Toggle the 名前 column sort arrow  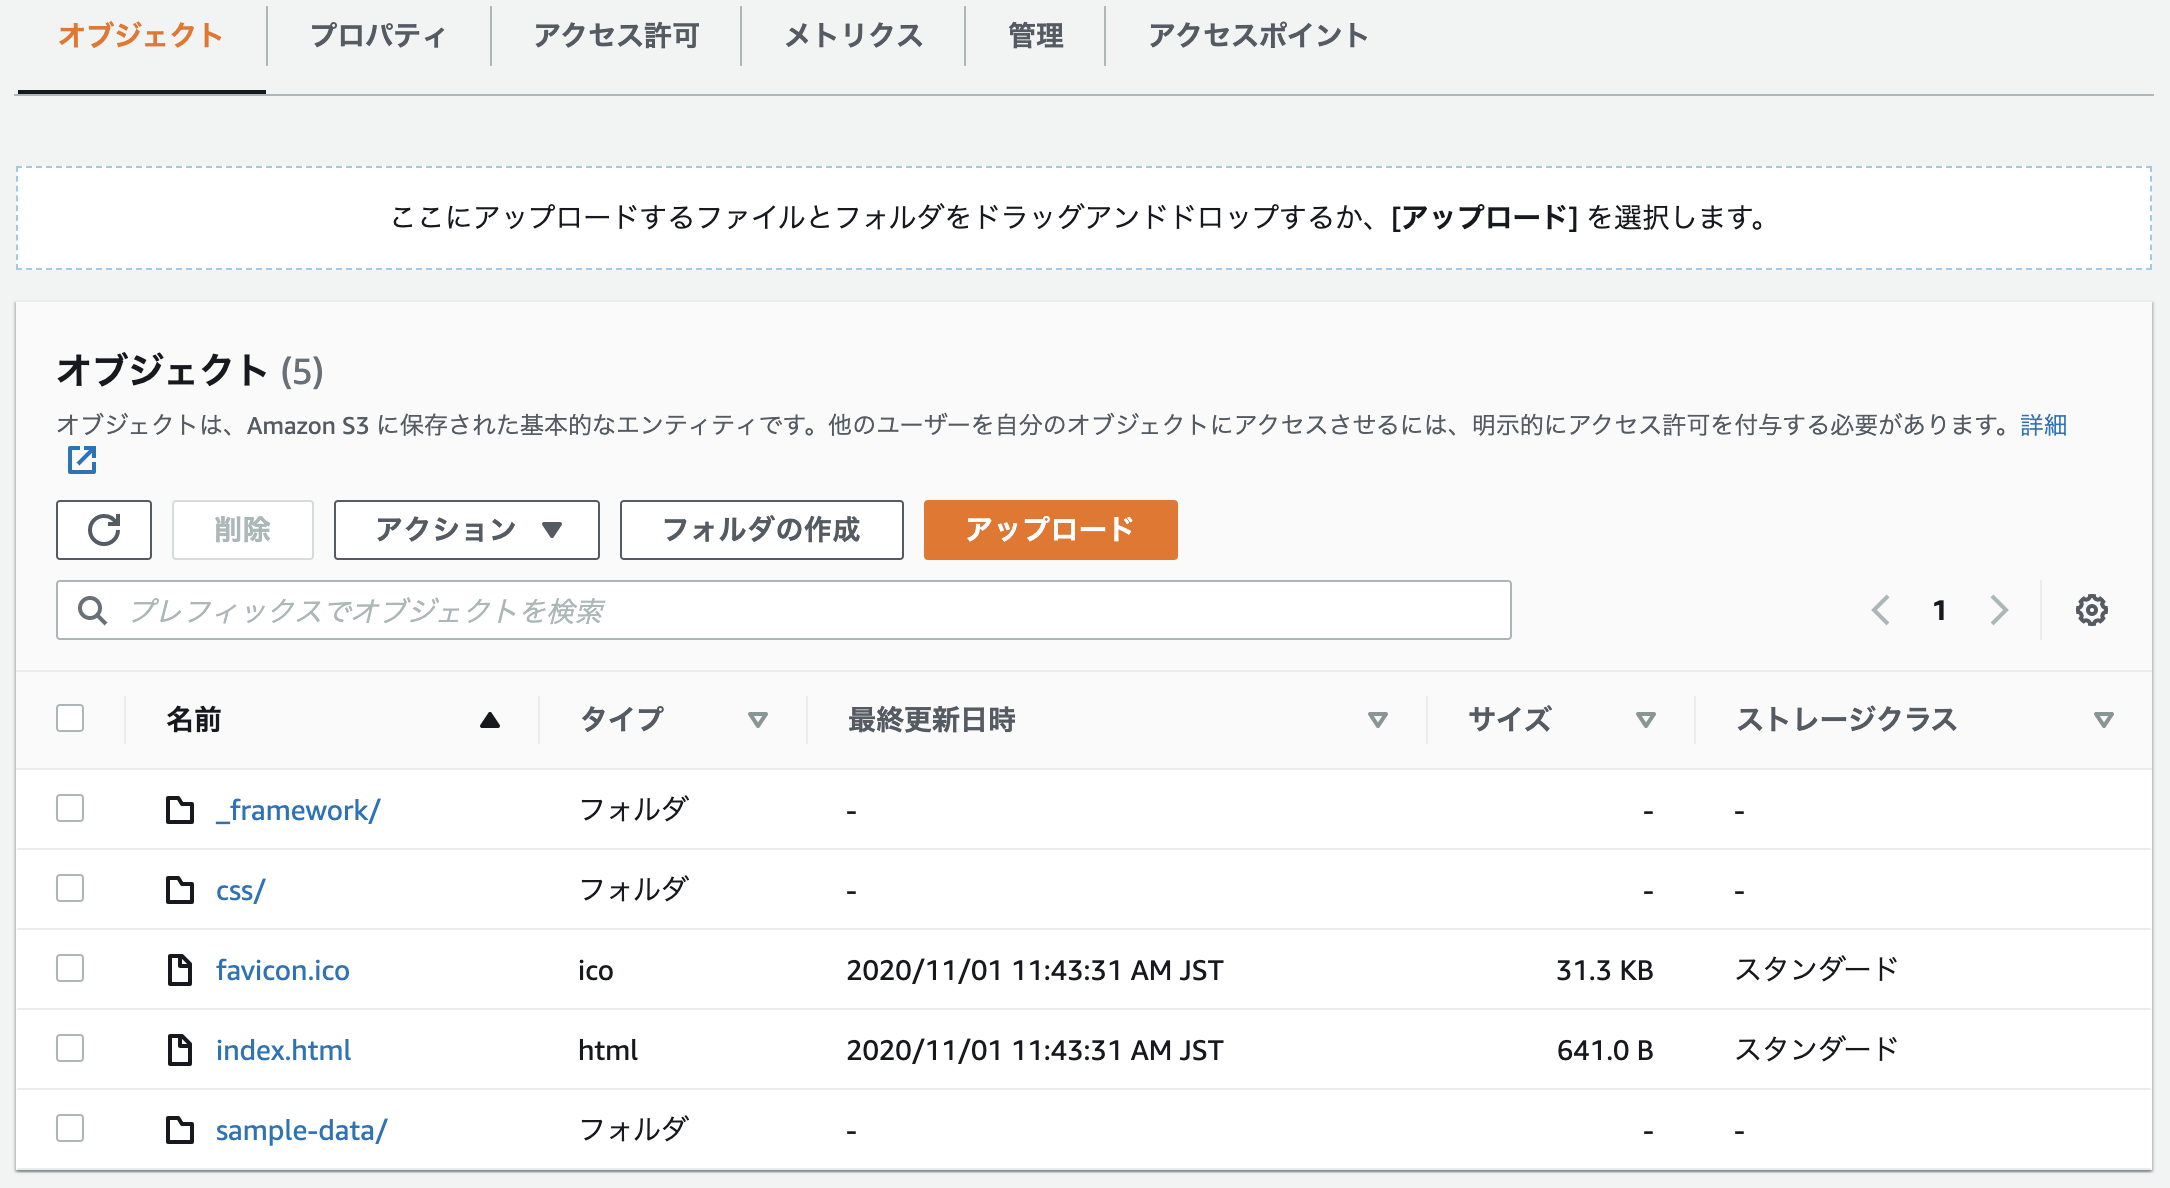(x=489, y=719)
